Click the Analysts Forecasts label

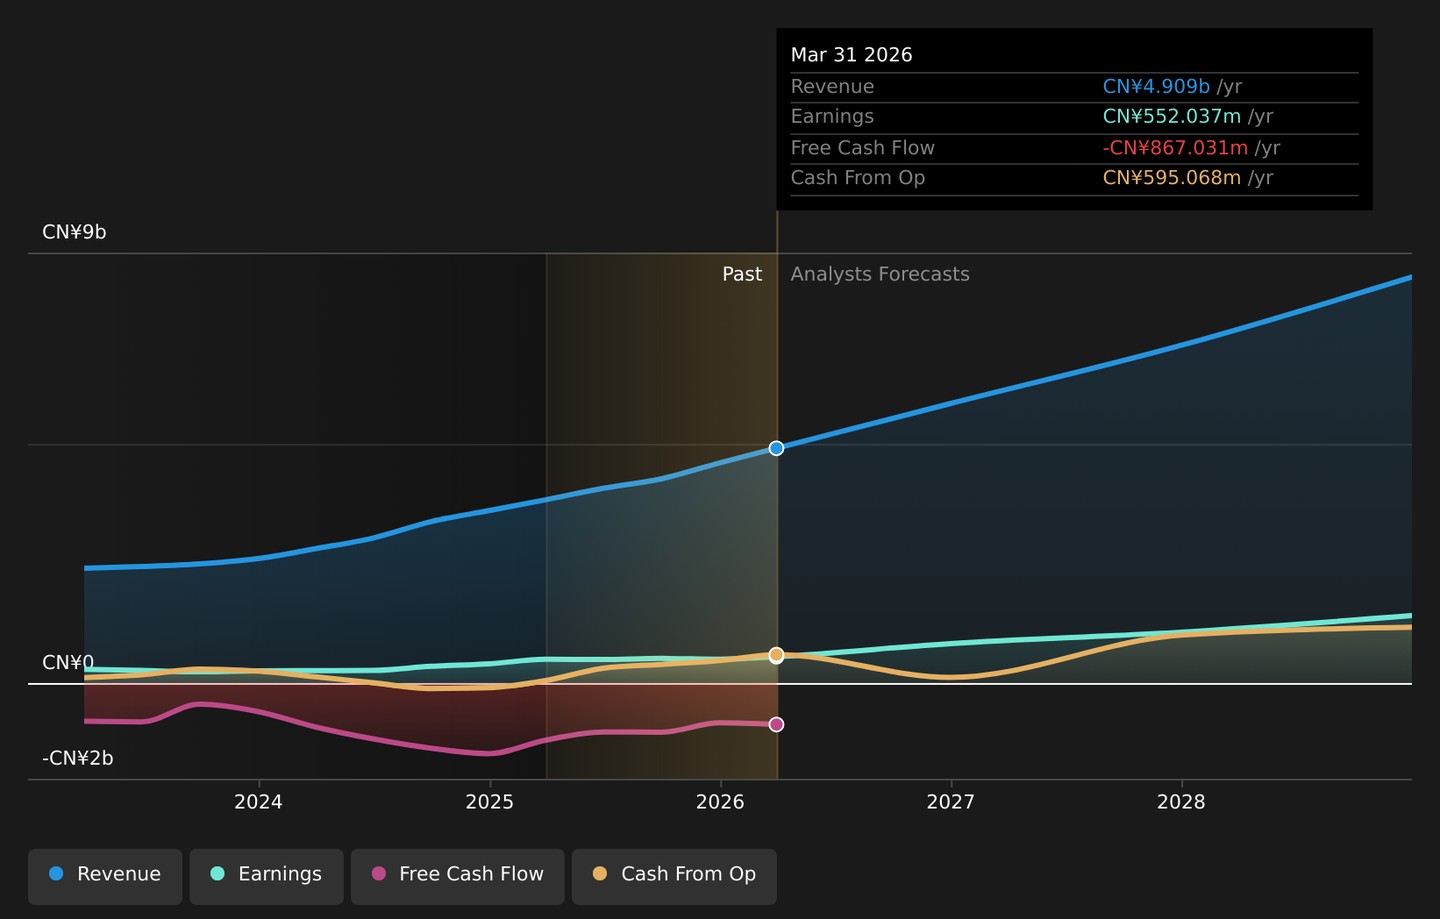tap(880, 274)
